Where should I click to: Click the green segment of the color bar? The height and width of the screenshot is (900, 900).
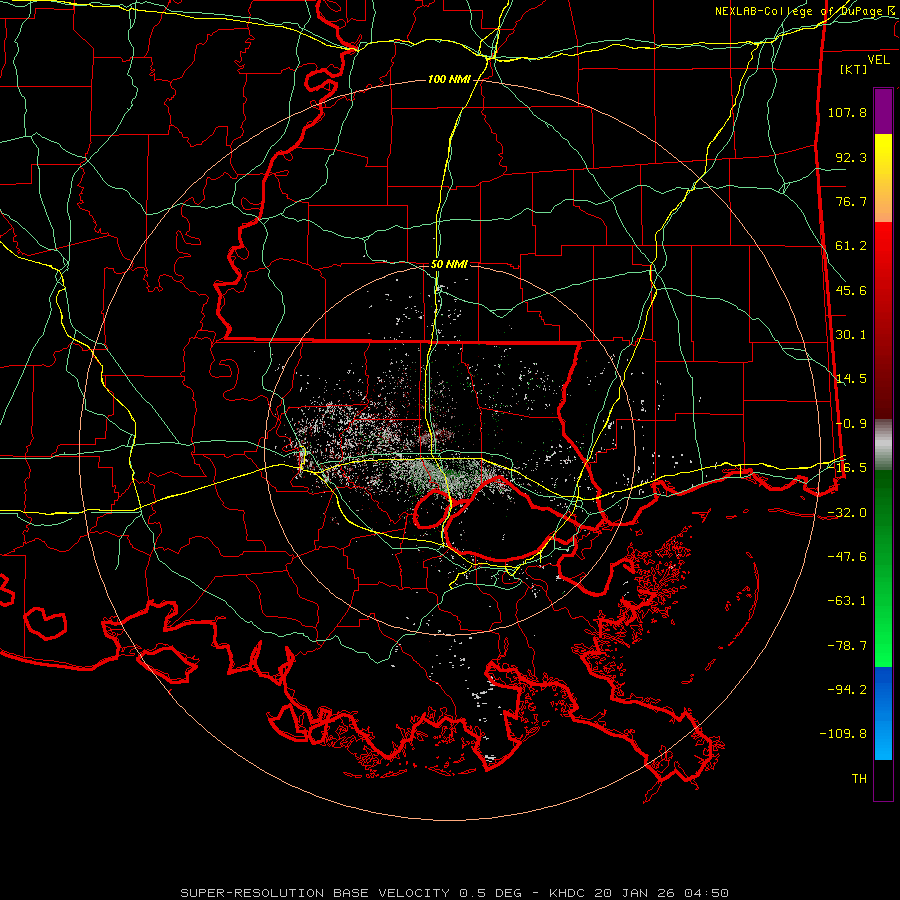(x=883, y=568)
